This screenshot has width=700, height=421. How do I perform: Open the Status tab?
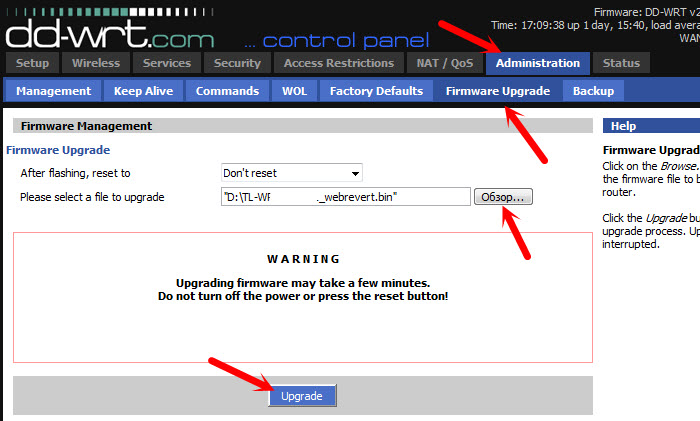621,63
